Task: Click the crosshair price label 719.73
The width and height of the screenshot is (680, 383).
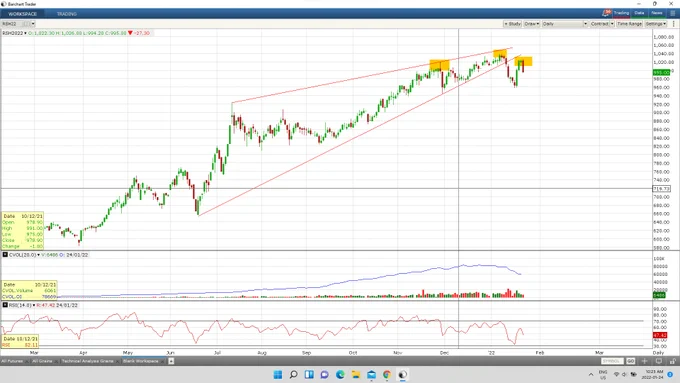Action: pyautogui.click(x=662, y=189)
